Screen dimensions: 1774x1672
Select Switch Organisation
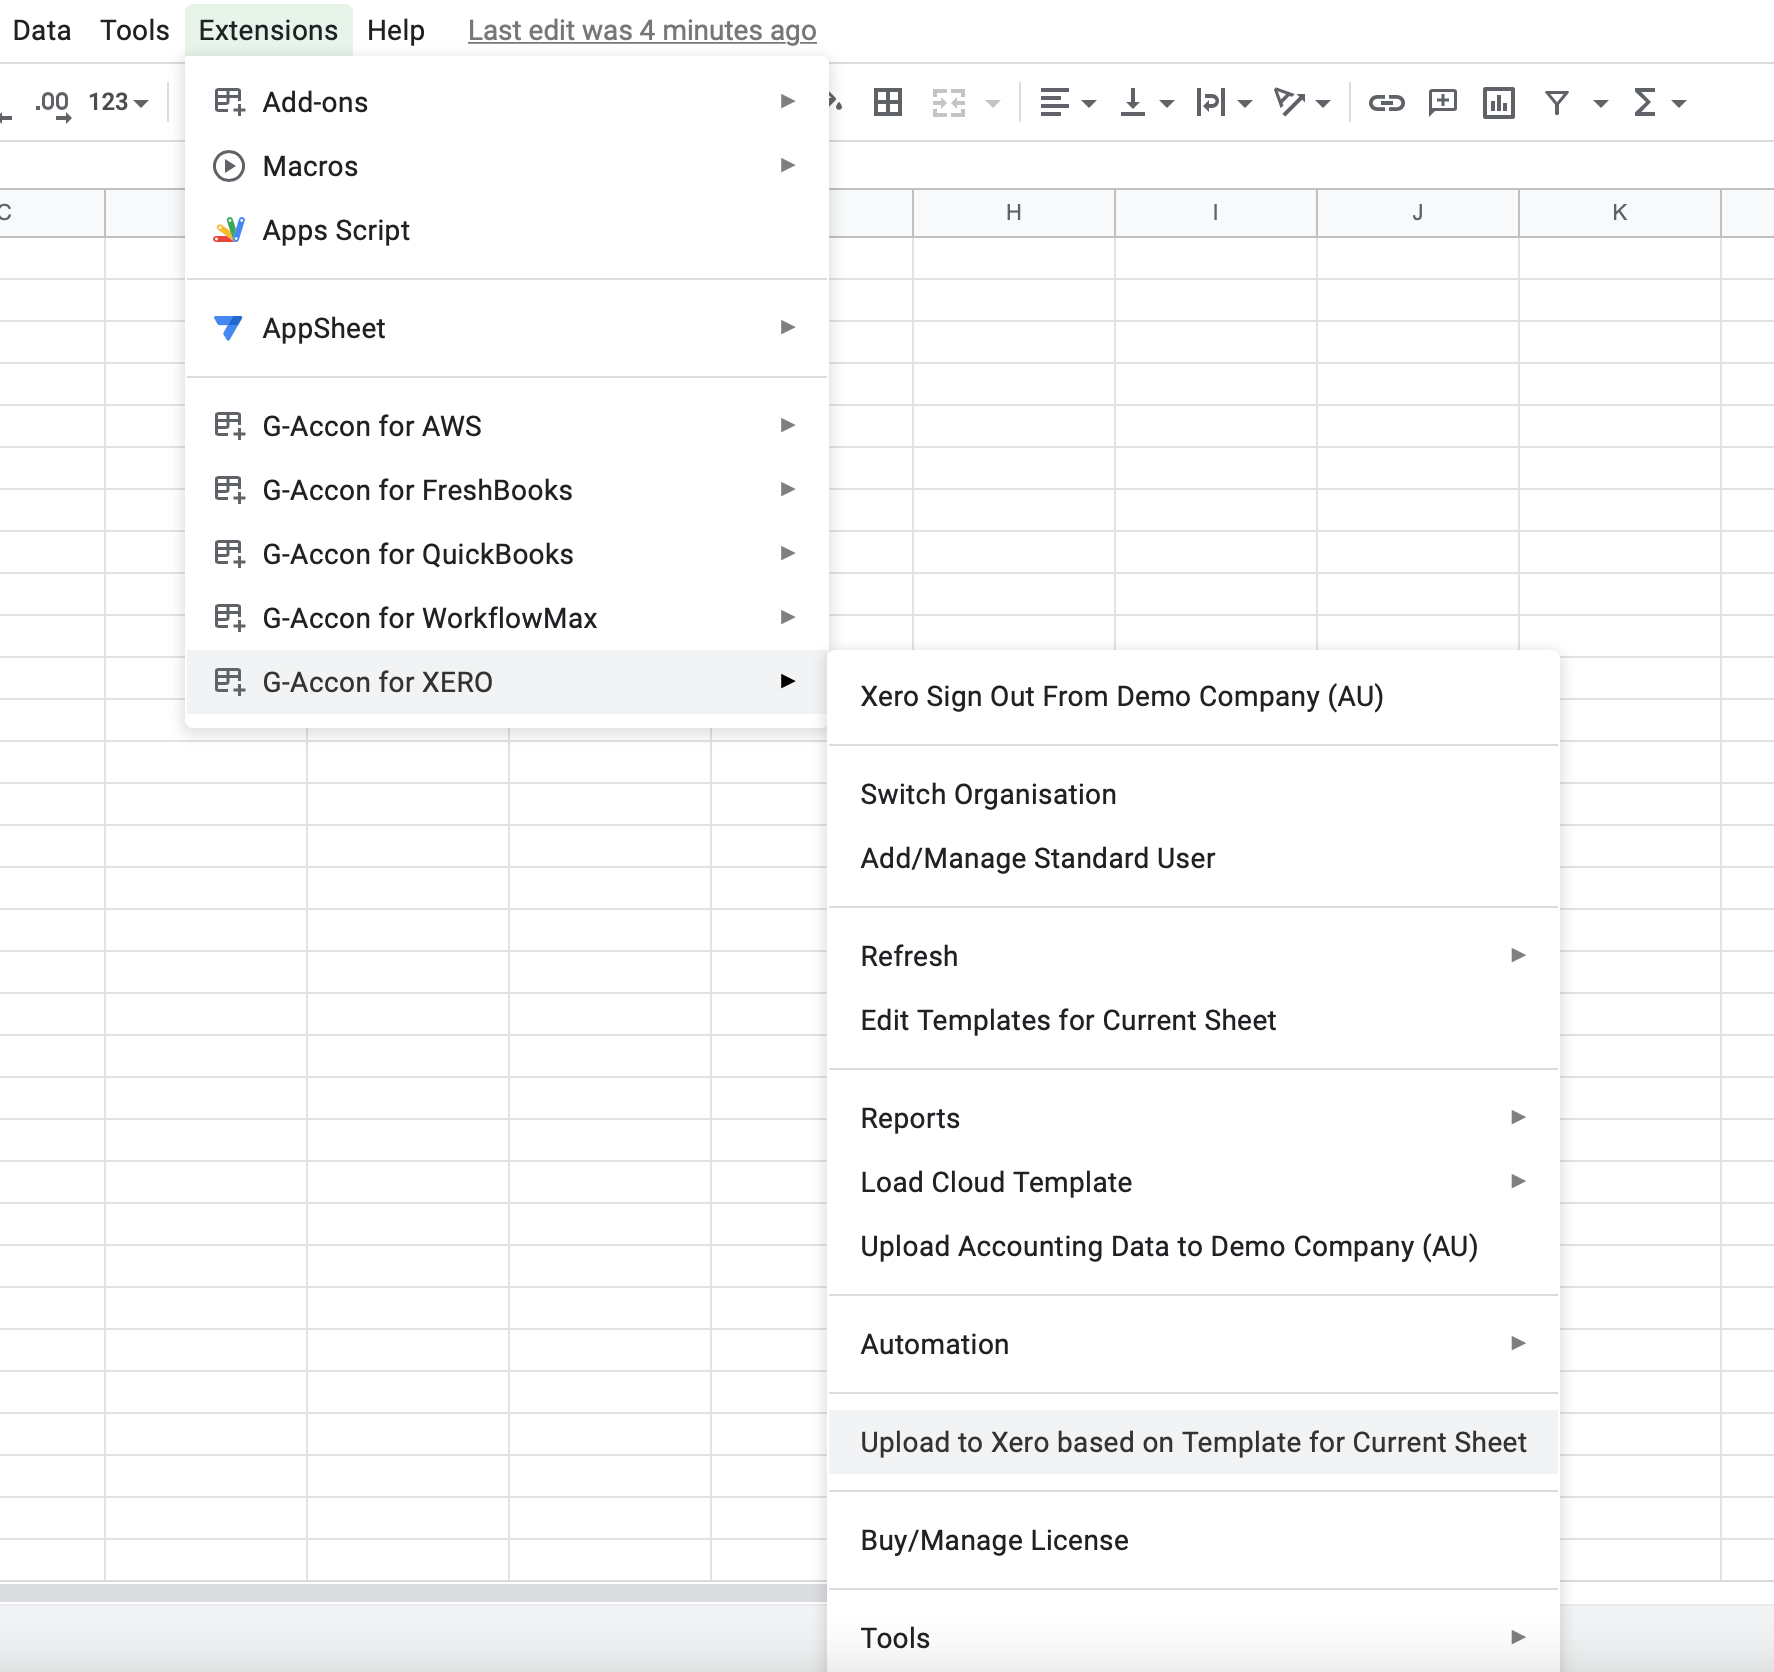[x=1193, y=794]
